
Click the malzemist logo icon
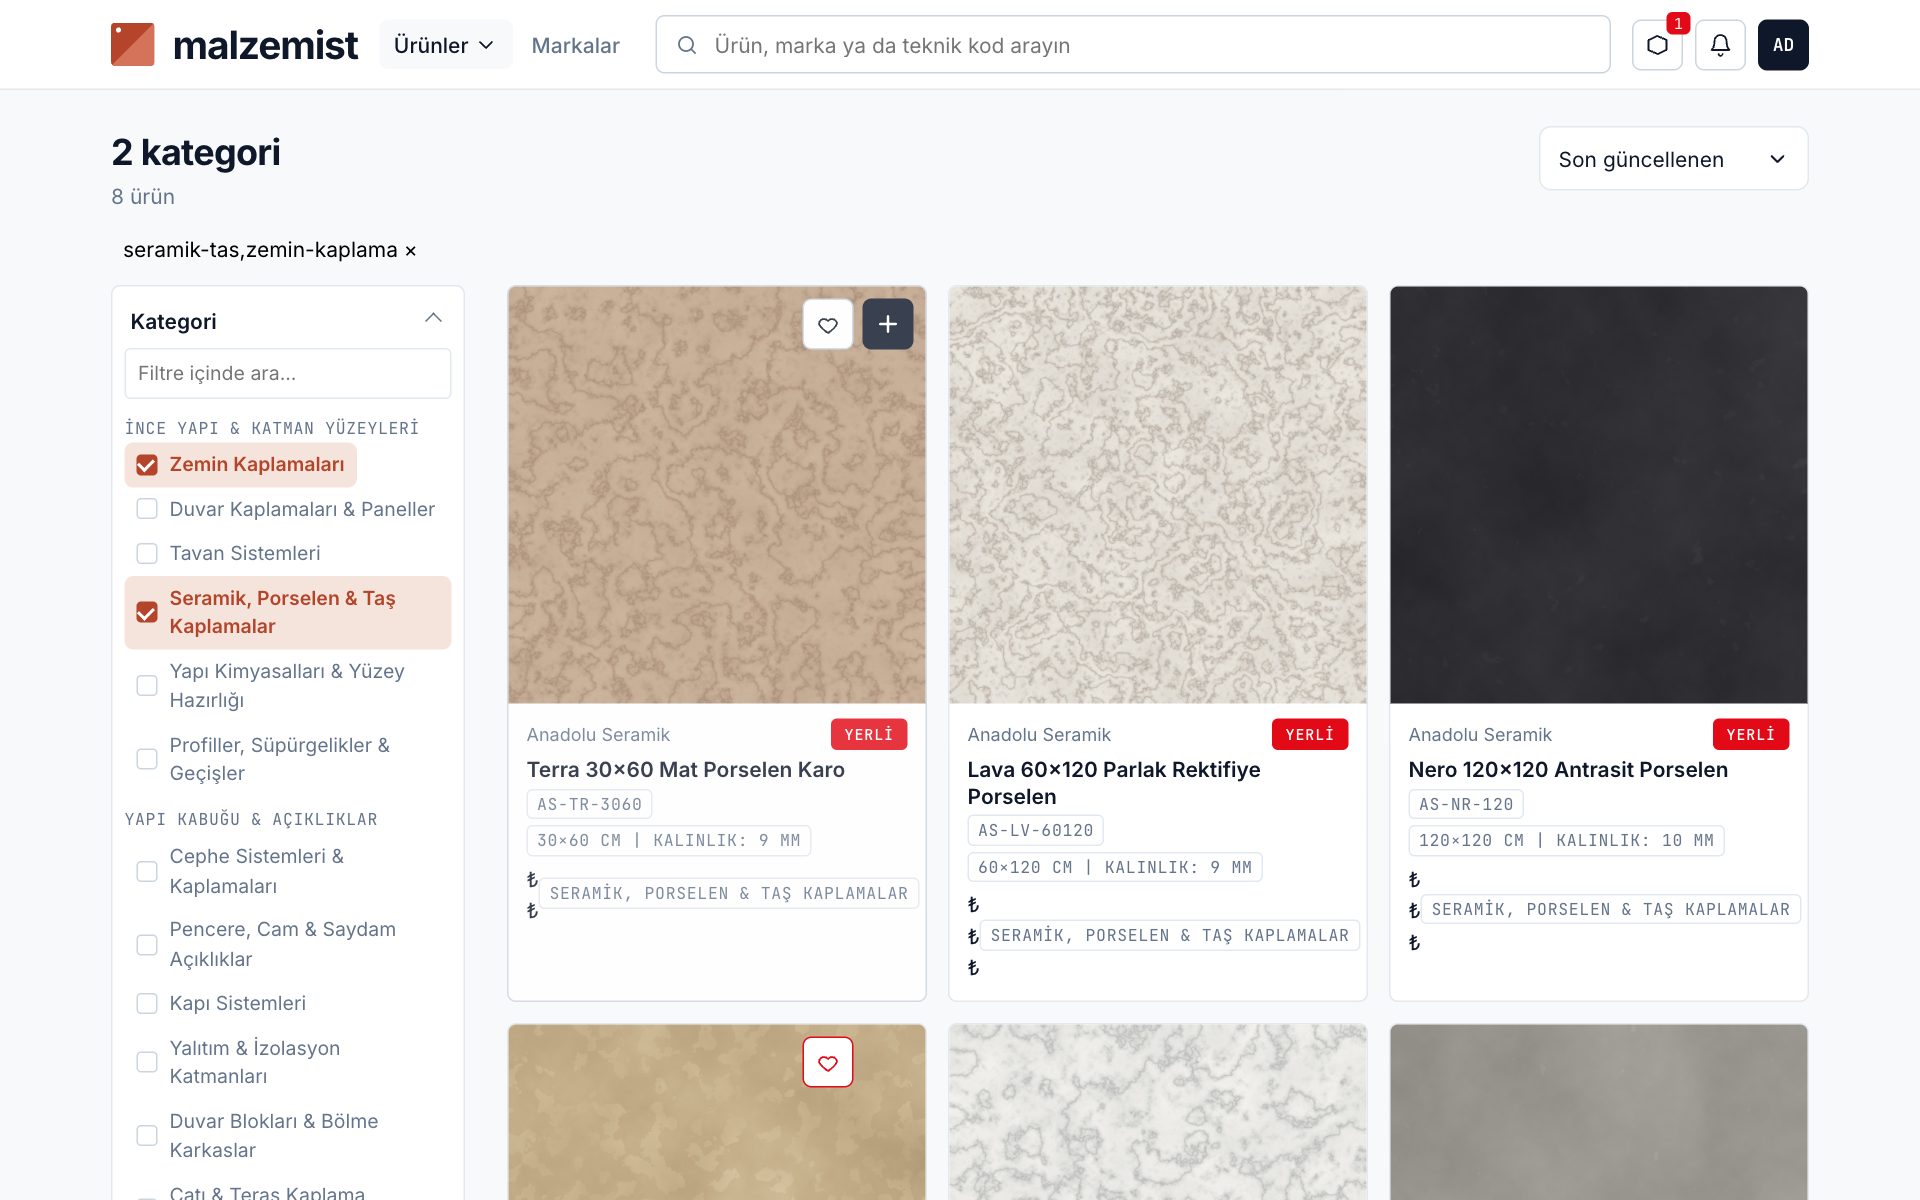point(132,45)
